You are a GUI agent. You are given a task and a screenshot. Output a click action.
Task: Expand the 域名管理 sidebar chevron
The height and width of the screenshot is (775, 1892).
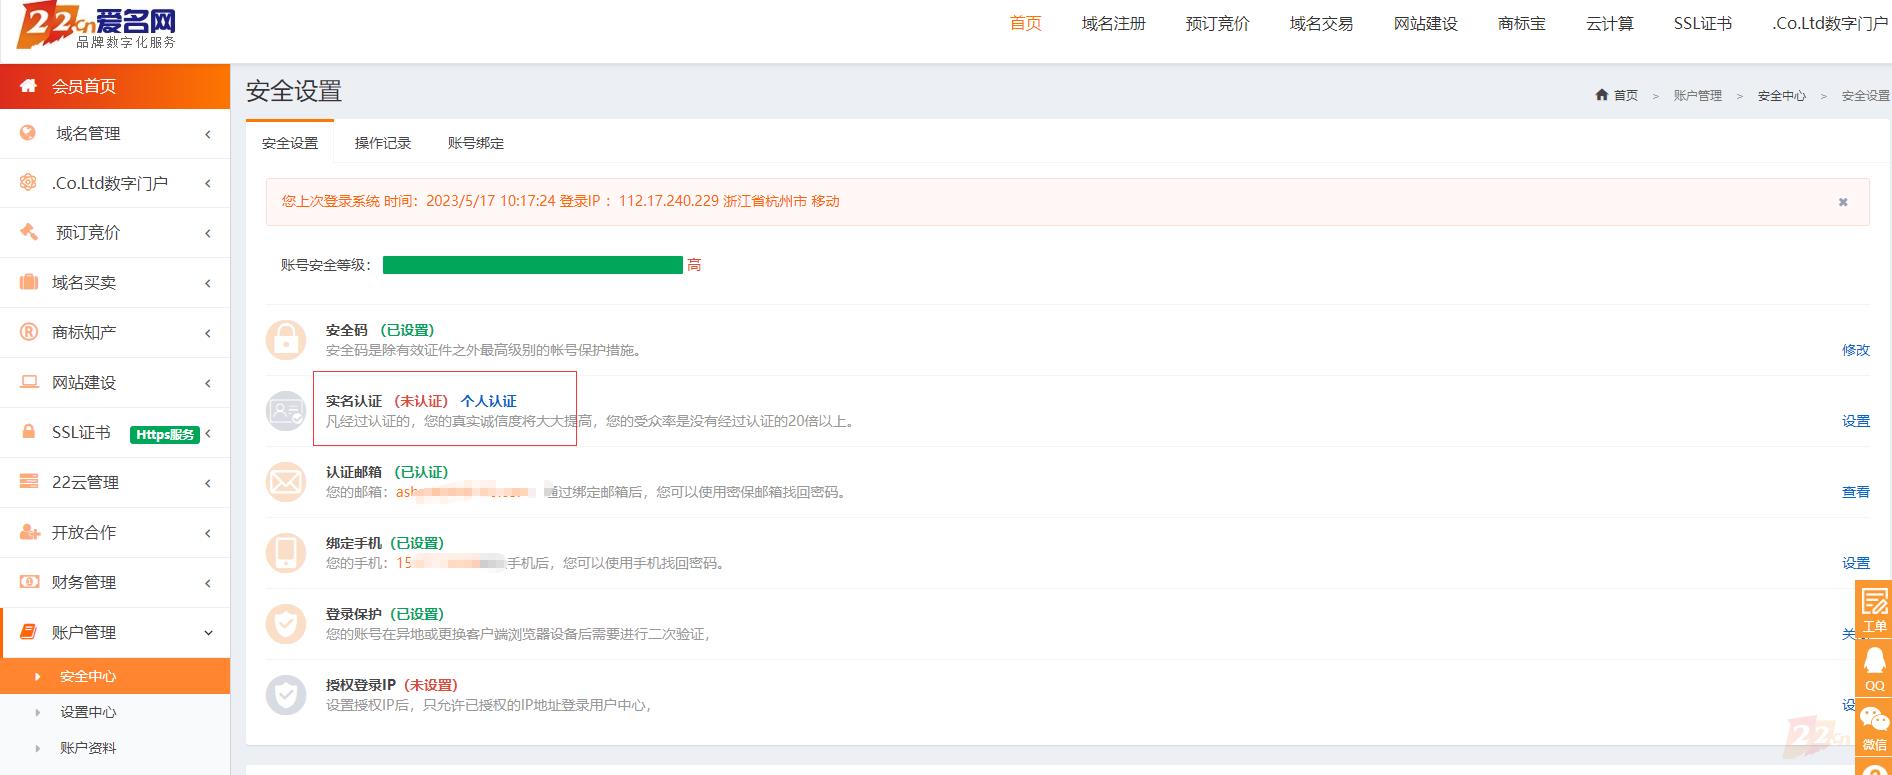[x=208, y=134]
